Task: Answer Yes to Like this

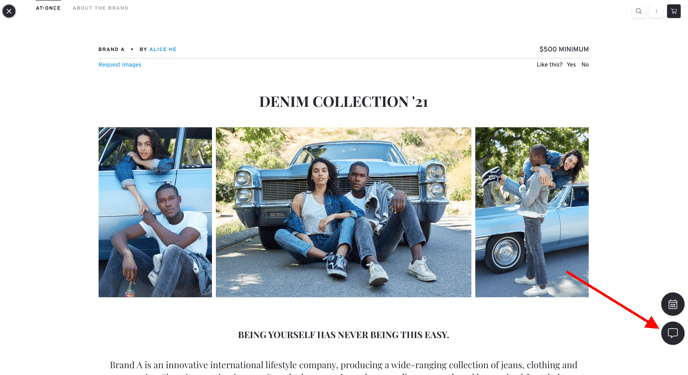Action: tap(571, 64)
